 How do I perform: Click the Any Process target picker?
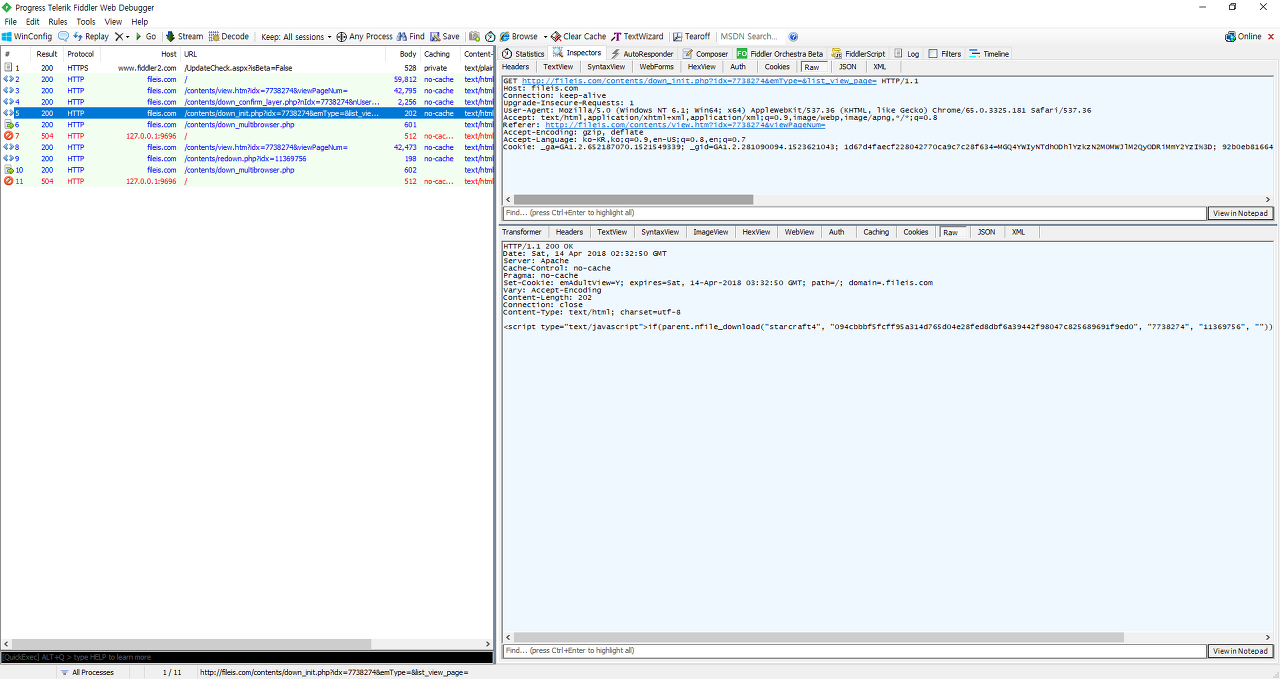364,36
